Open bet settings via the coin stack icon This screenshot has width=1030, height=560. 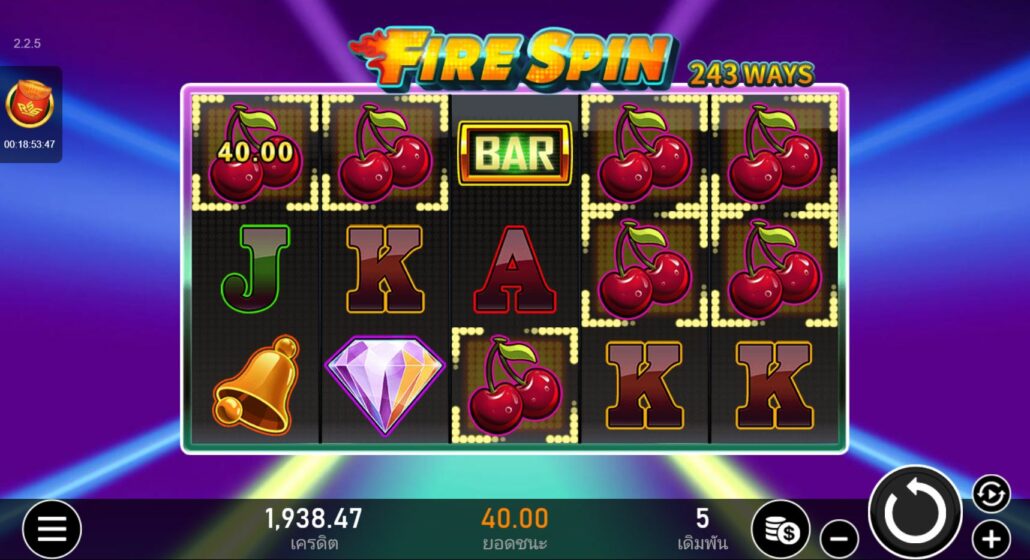[780, 529]
